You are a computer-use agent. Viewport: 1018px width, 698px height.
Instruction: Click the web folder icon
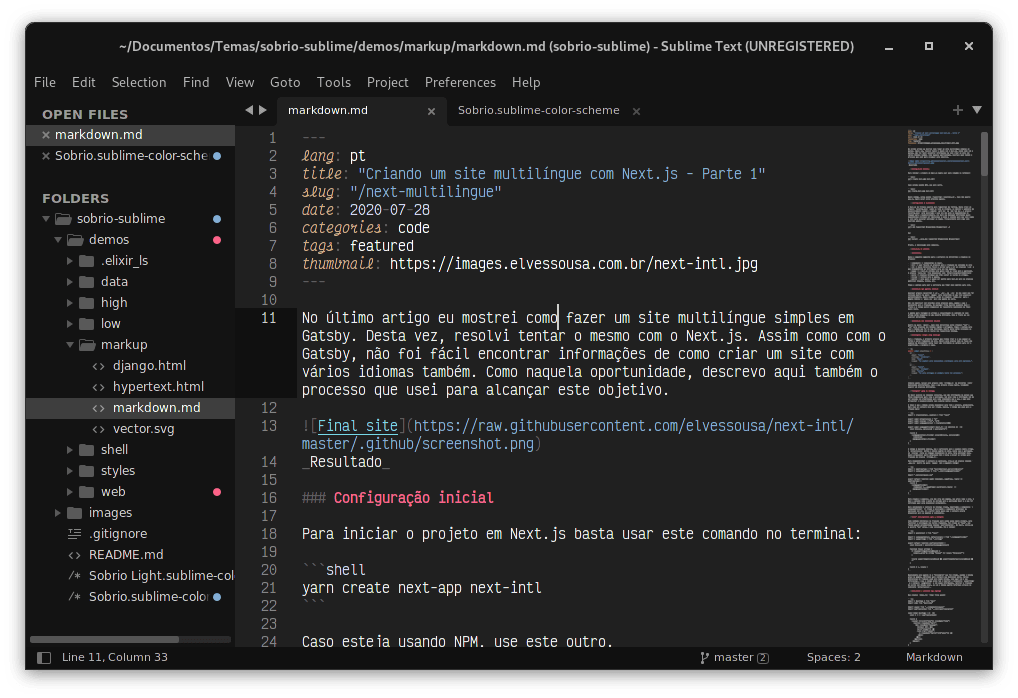pyautogui.click(x=87, y=492)
